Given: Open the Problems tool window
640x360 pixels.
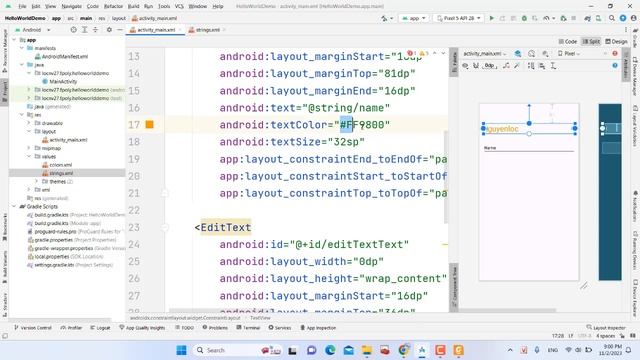Looking at the screenshot, I should coord(215,328).
